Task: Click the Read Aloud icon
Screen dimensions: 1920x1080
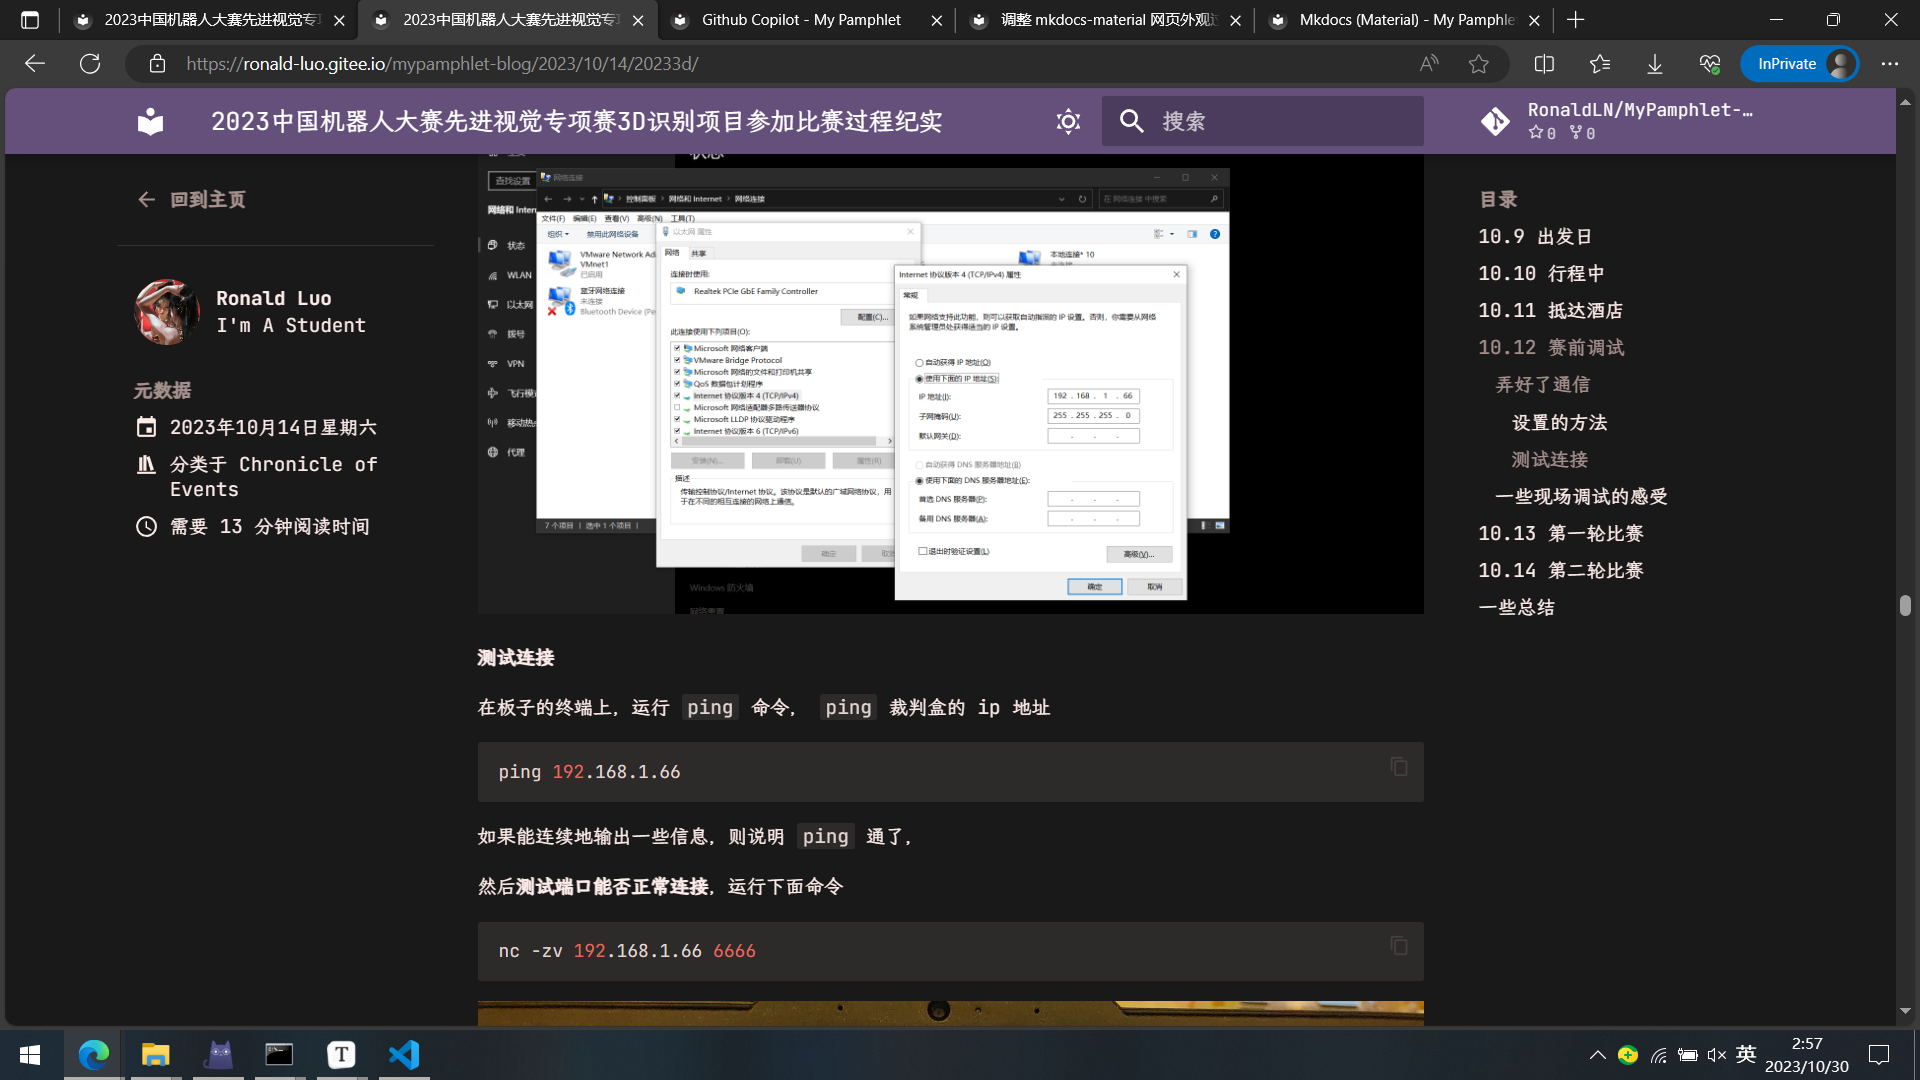Action: [1429, 64]
